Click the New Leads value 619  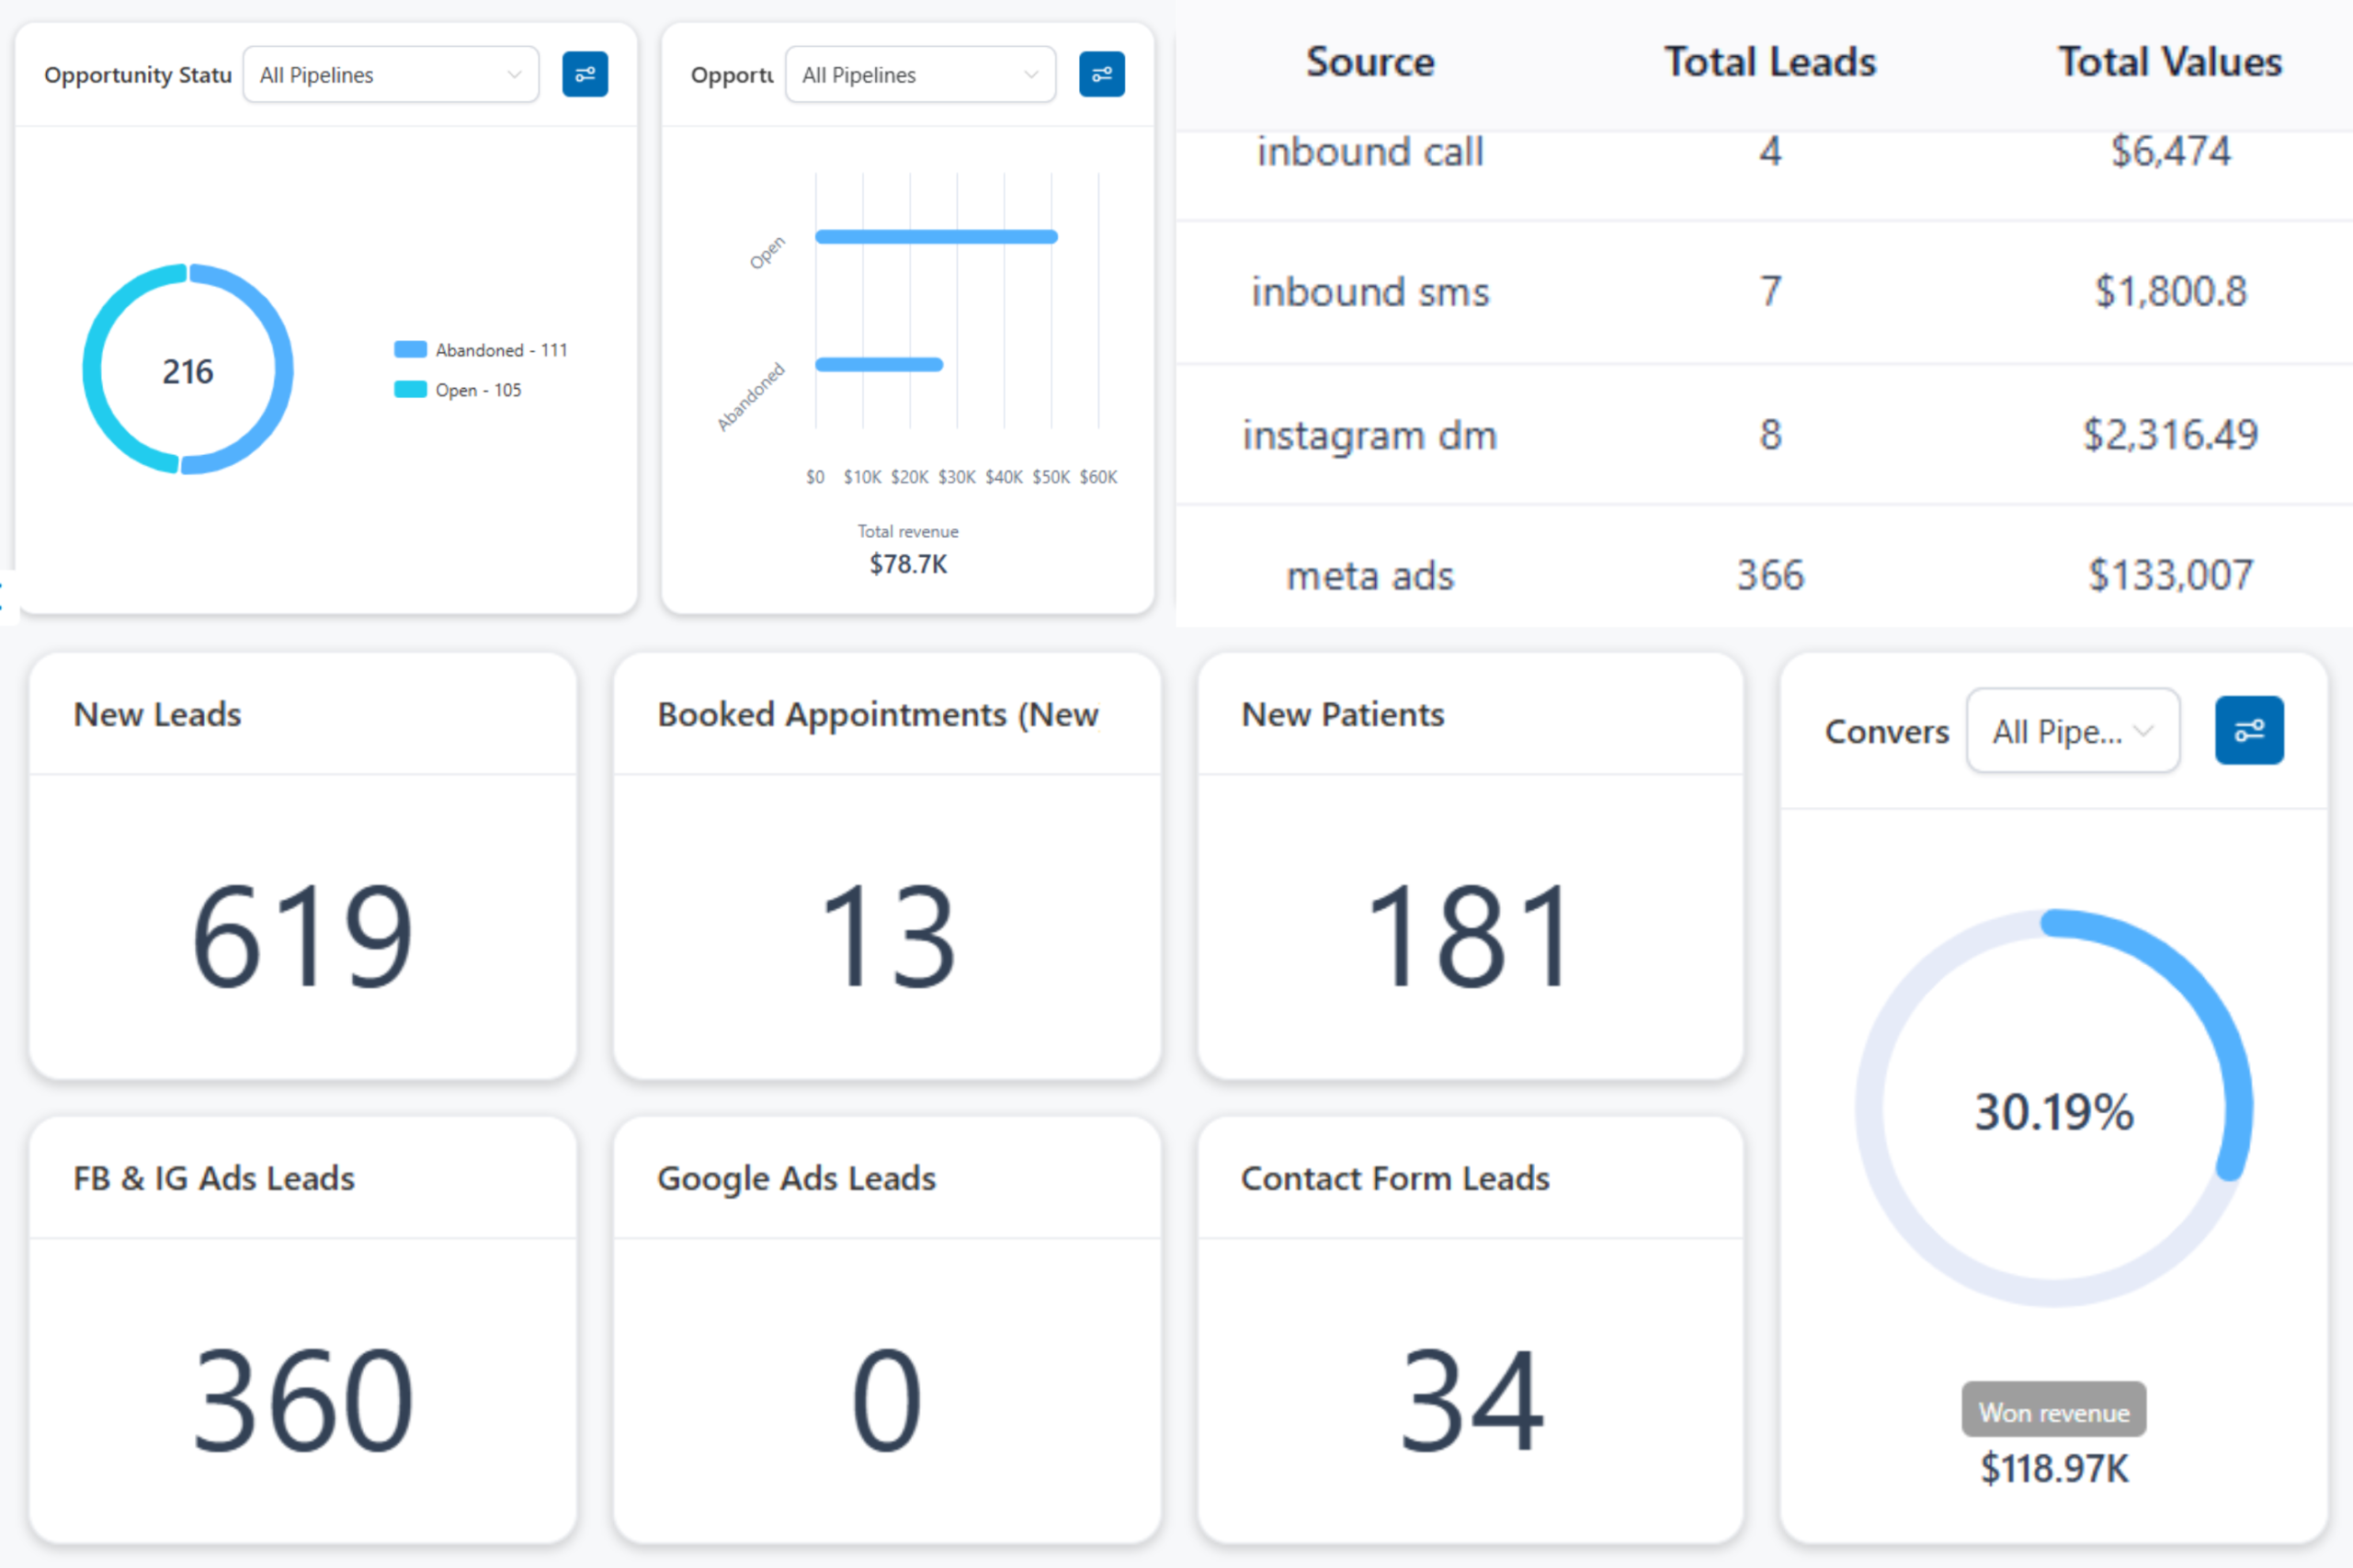(302, 936)
